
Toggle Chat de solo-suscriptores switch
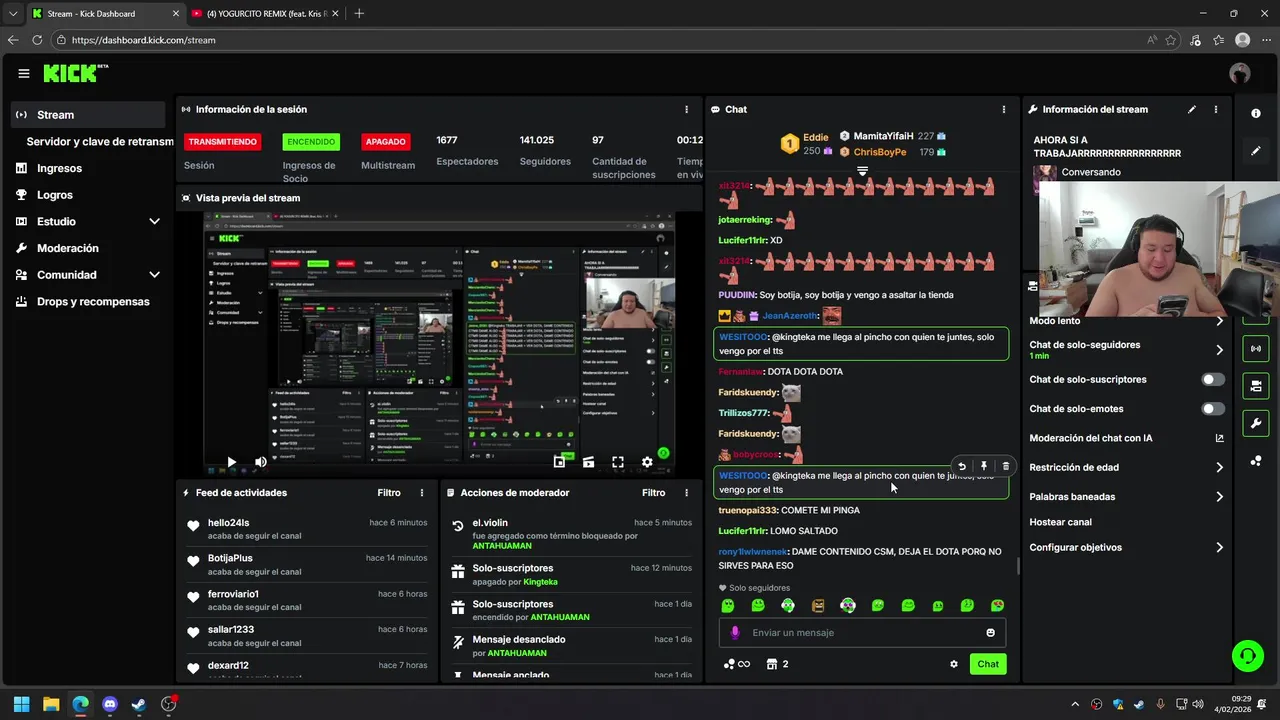1213,380
